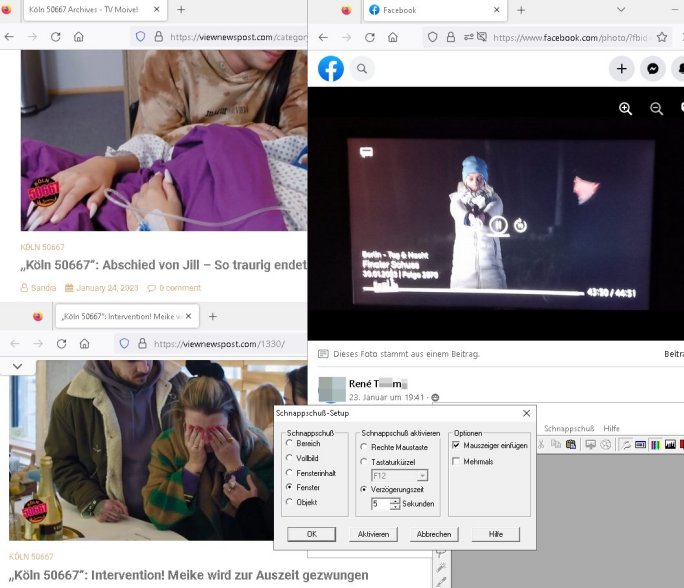Choose Tastaturkürzel activation
The height and width of the screenshot is (588, 684).
388,462
